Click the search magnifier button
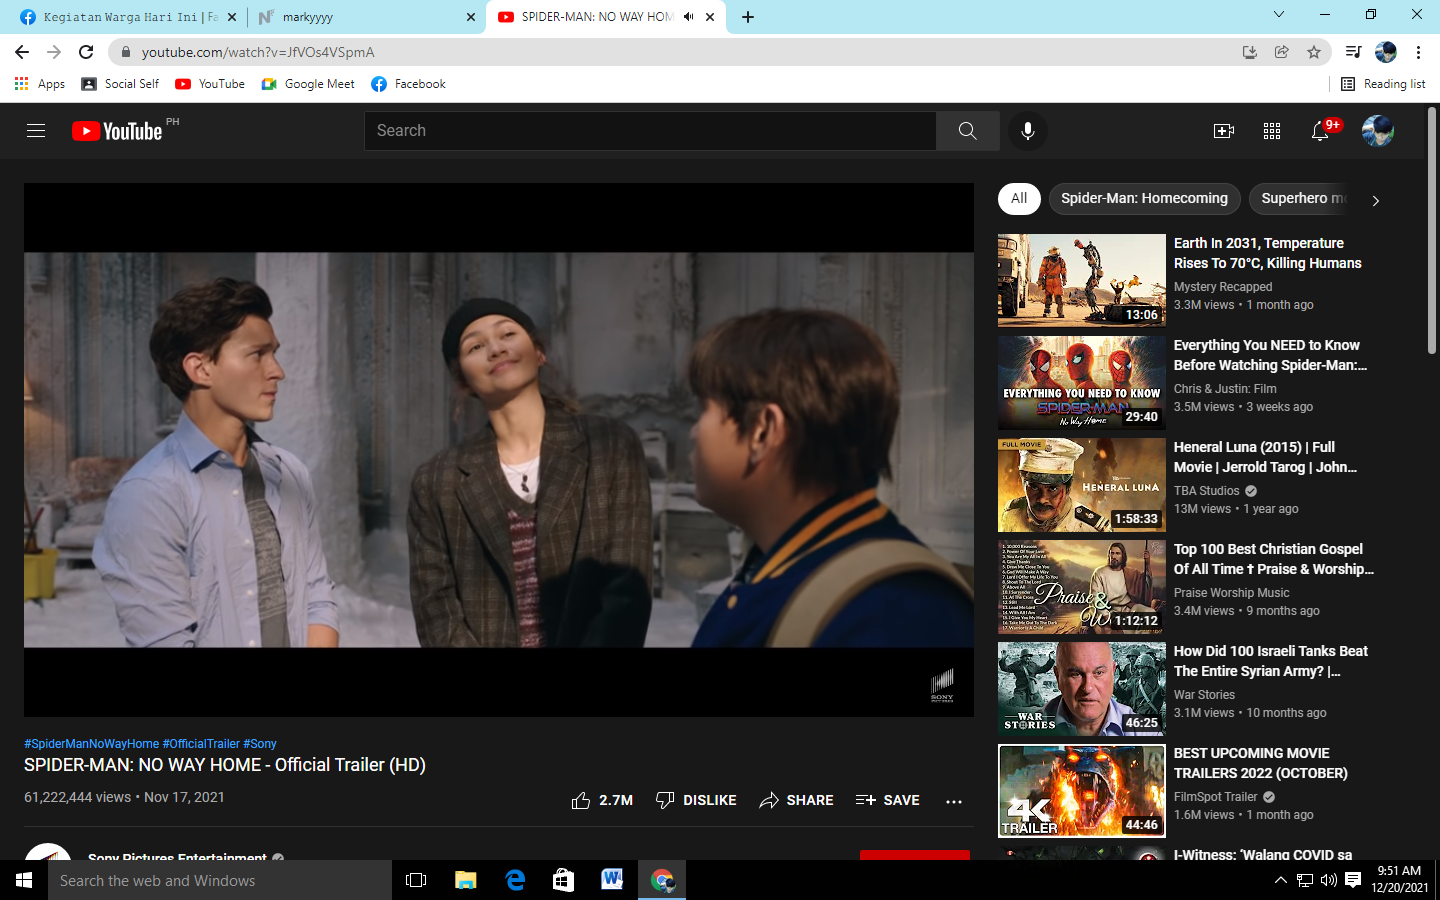This screenshot has width=1440, height=900. [x=967, y=131]
